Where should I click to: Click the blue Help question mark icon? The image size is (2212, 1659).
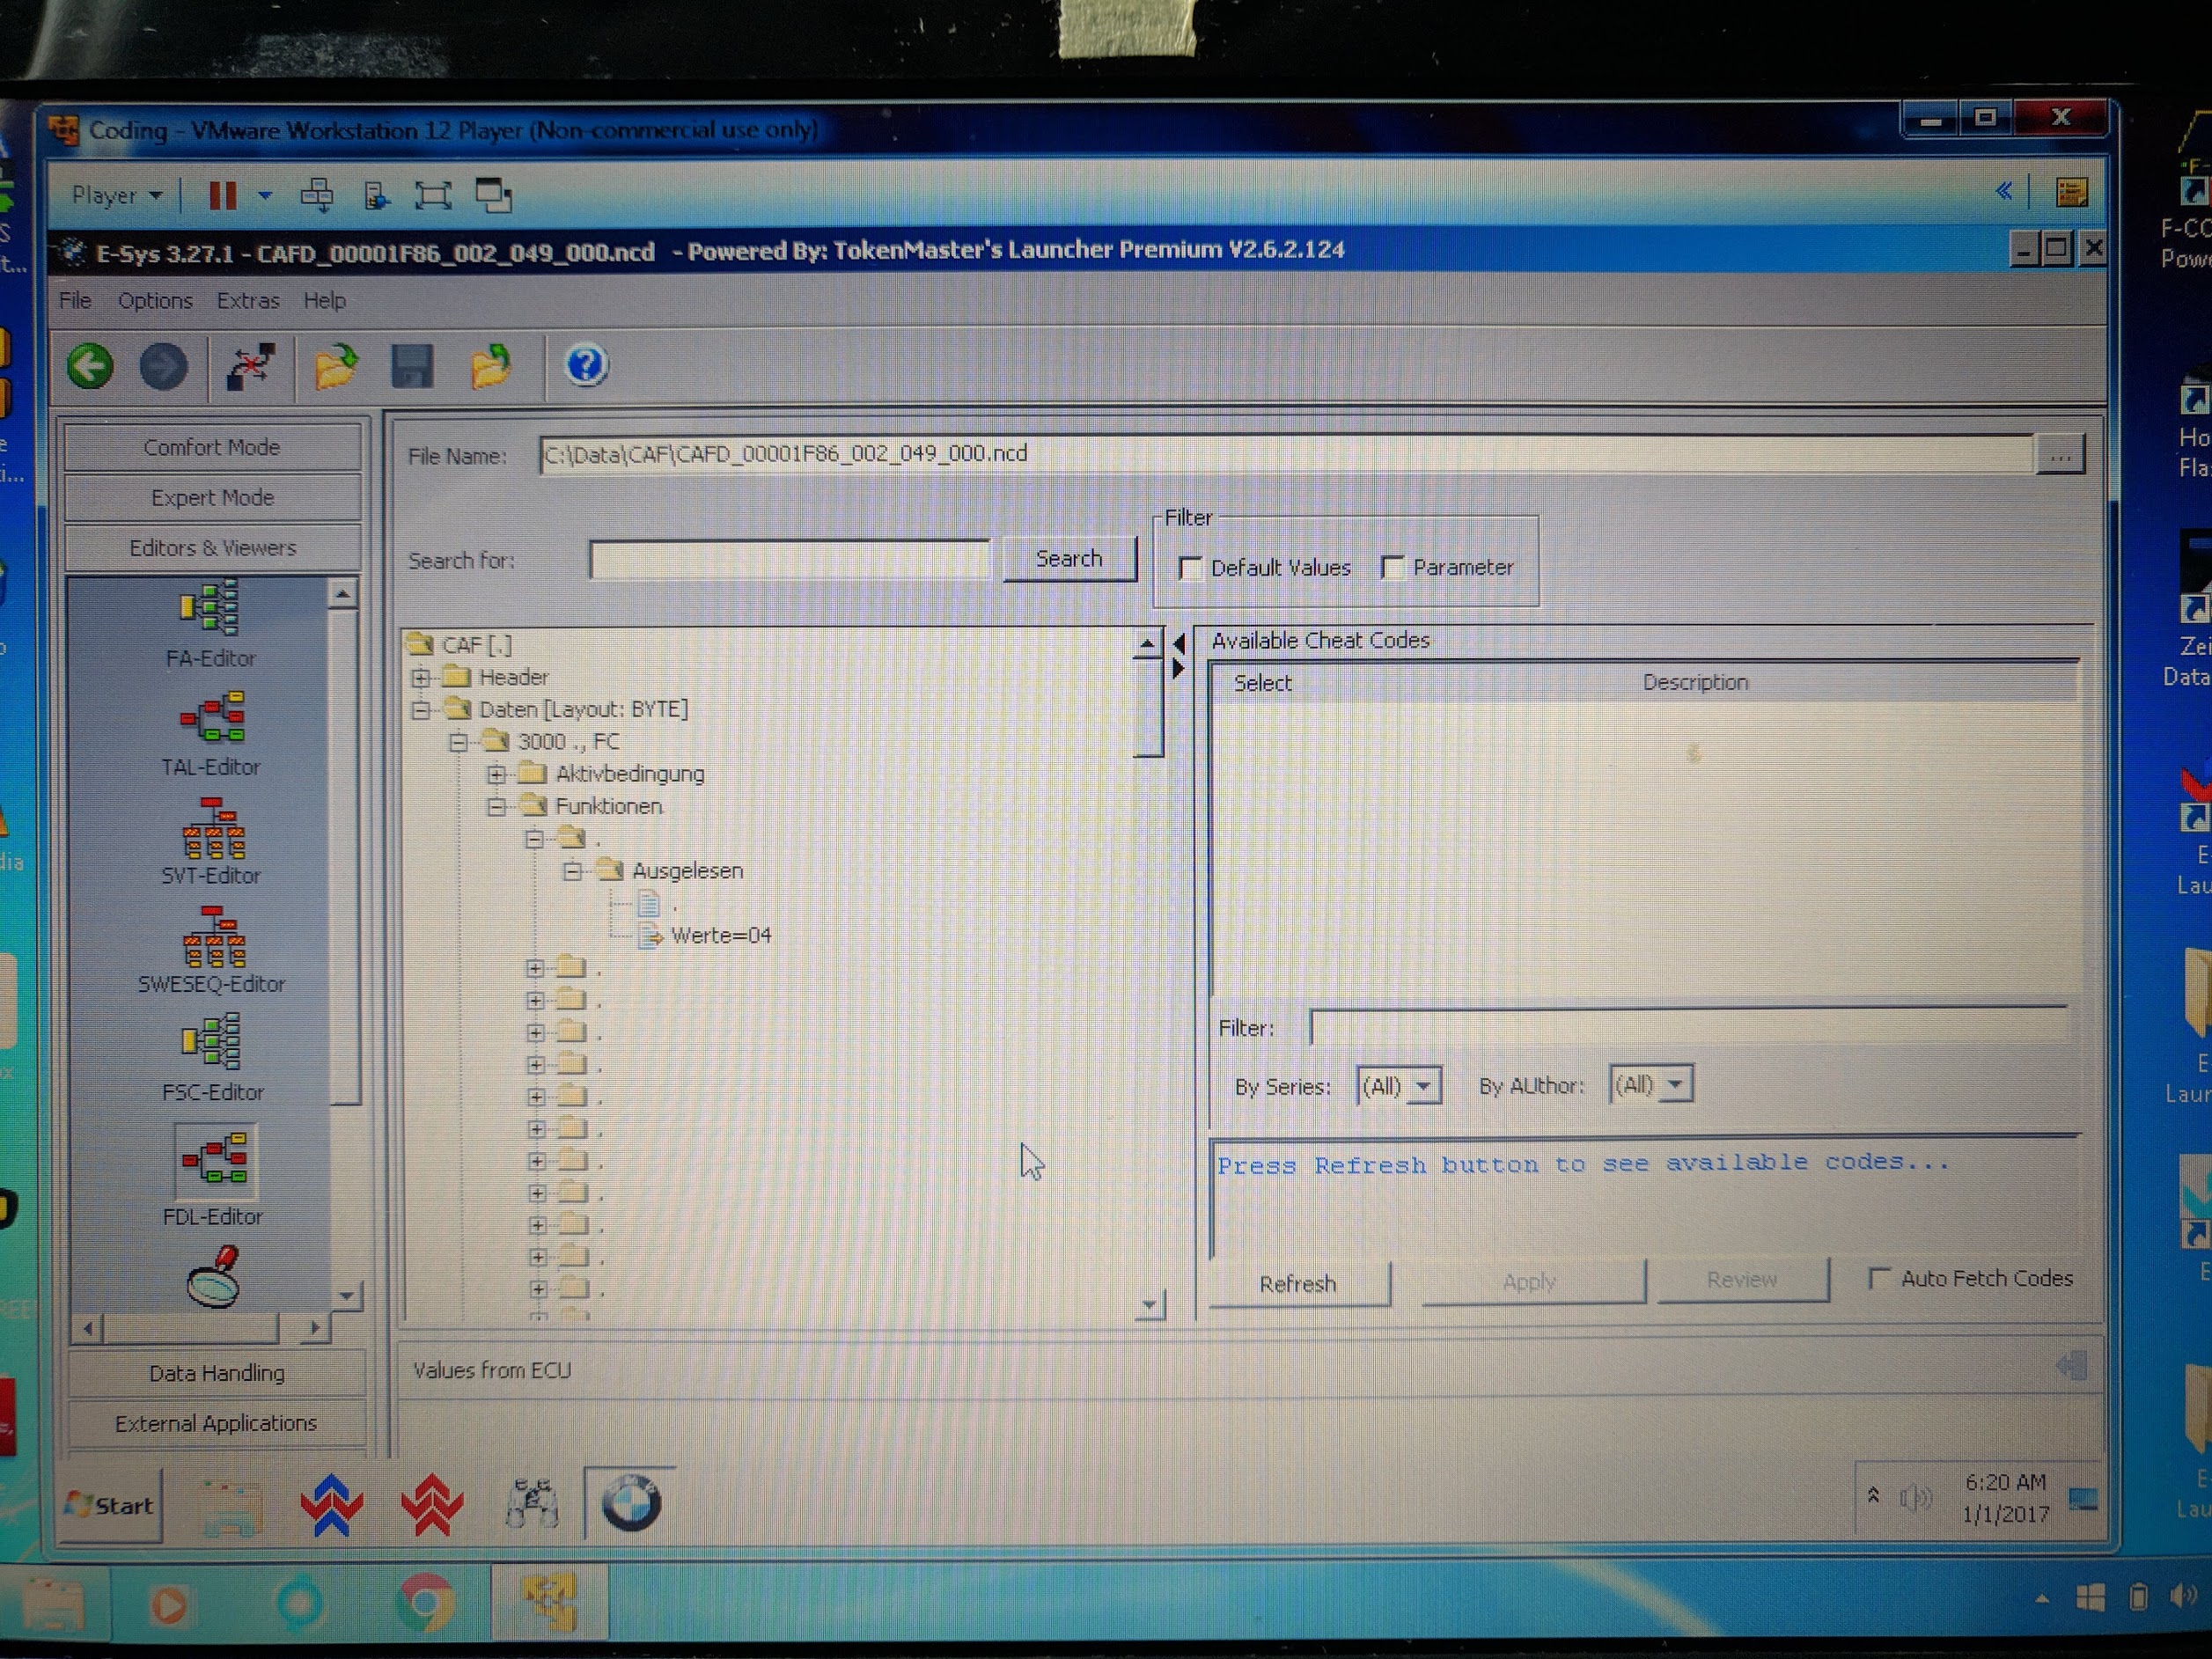pyautogui.click(x=586, y=366)
